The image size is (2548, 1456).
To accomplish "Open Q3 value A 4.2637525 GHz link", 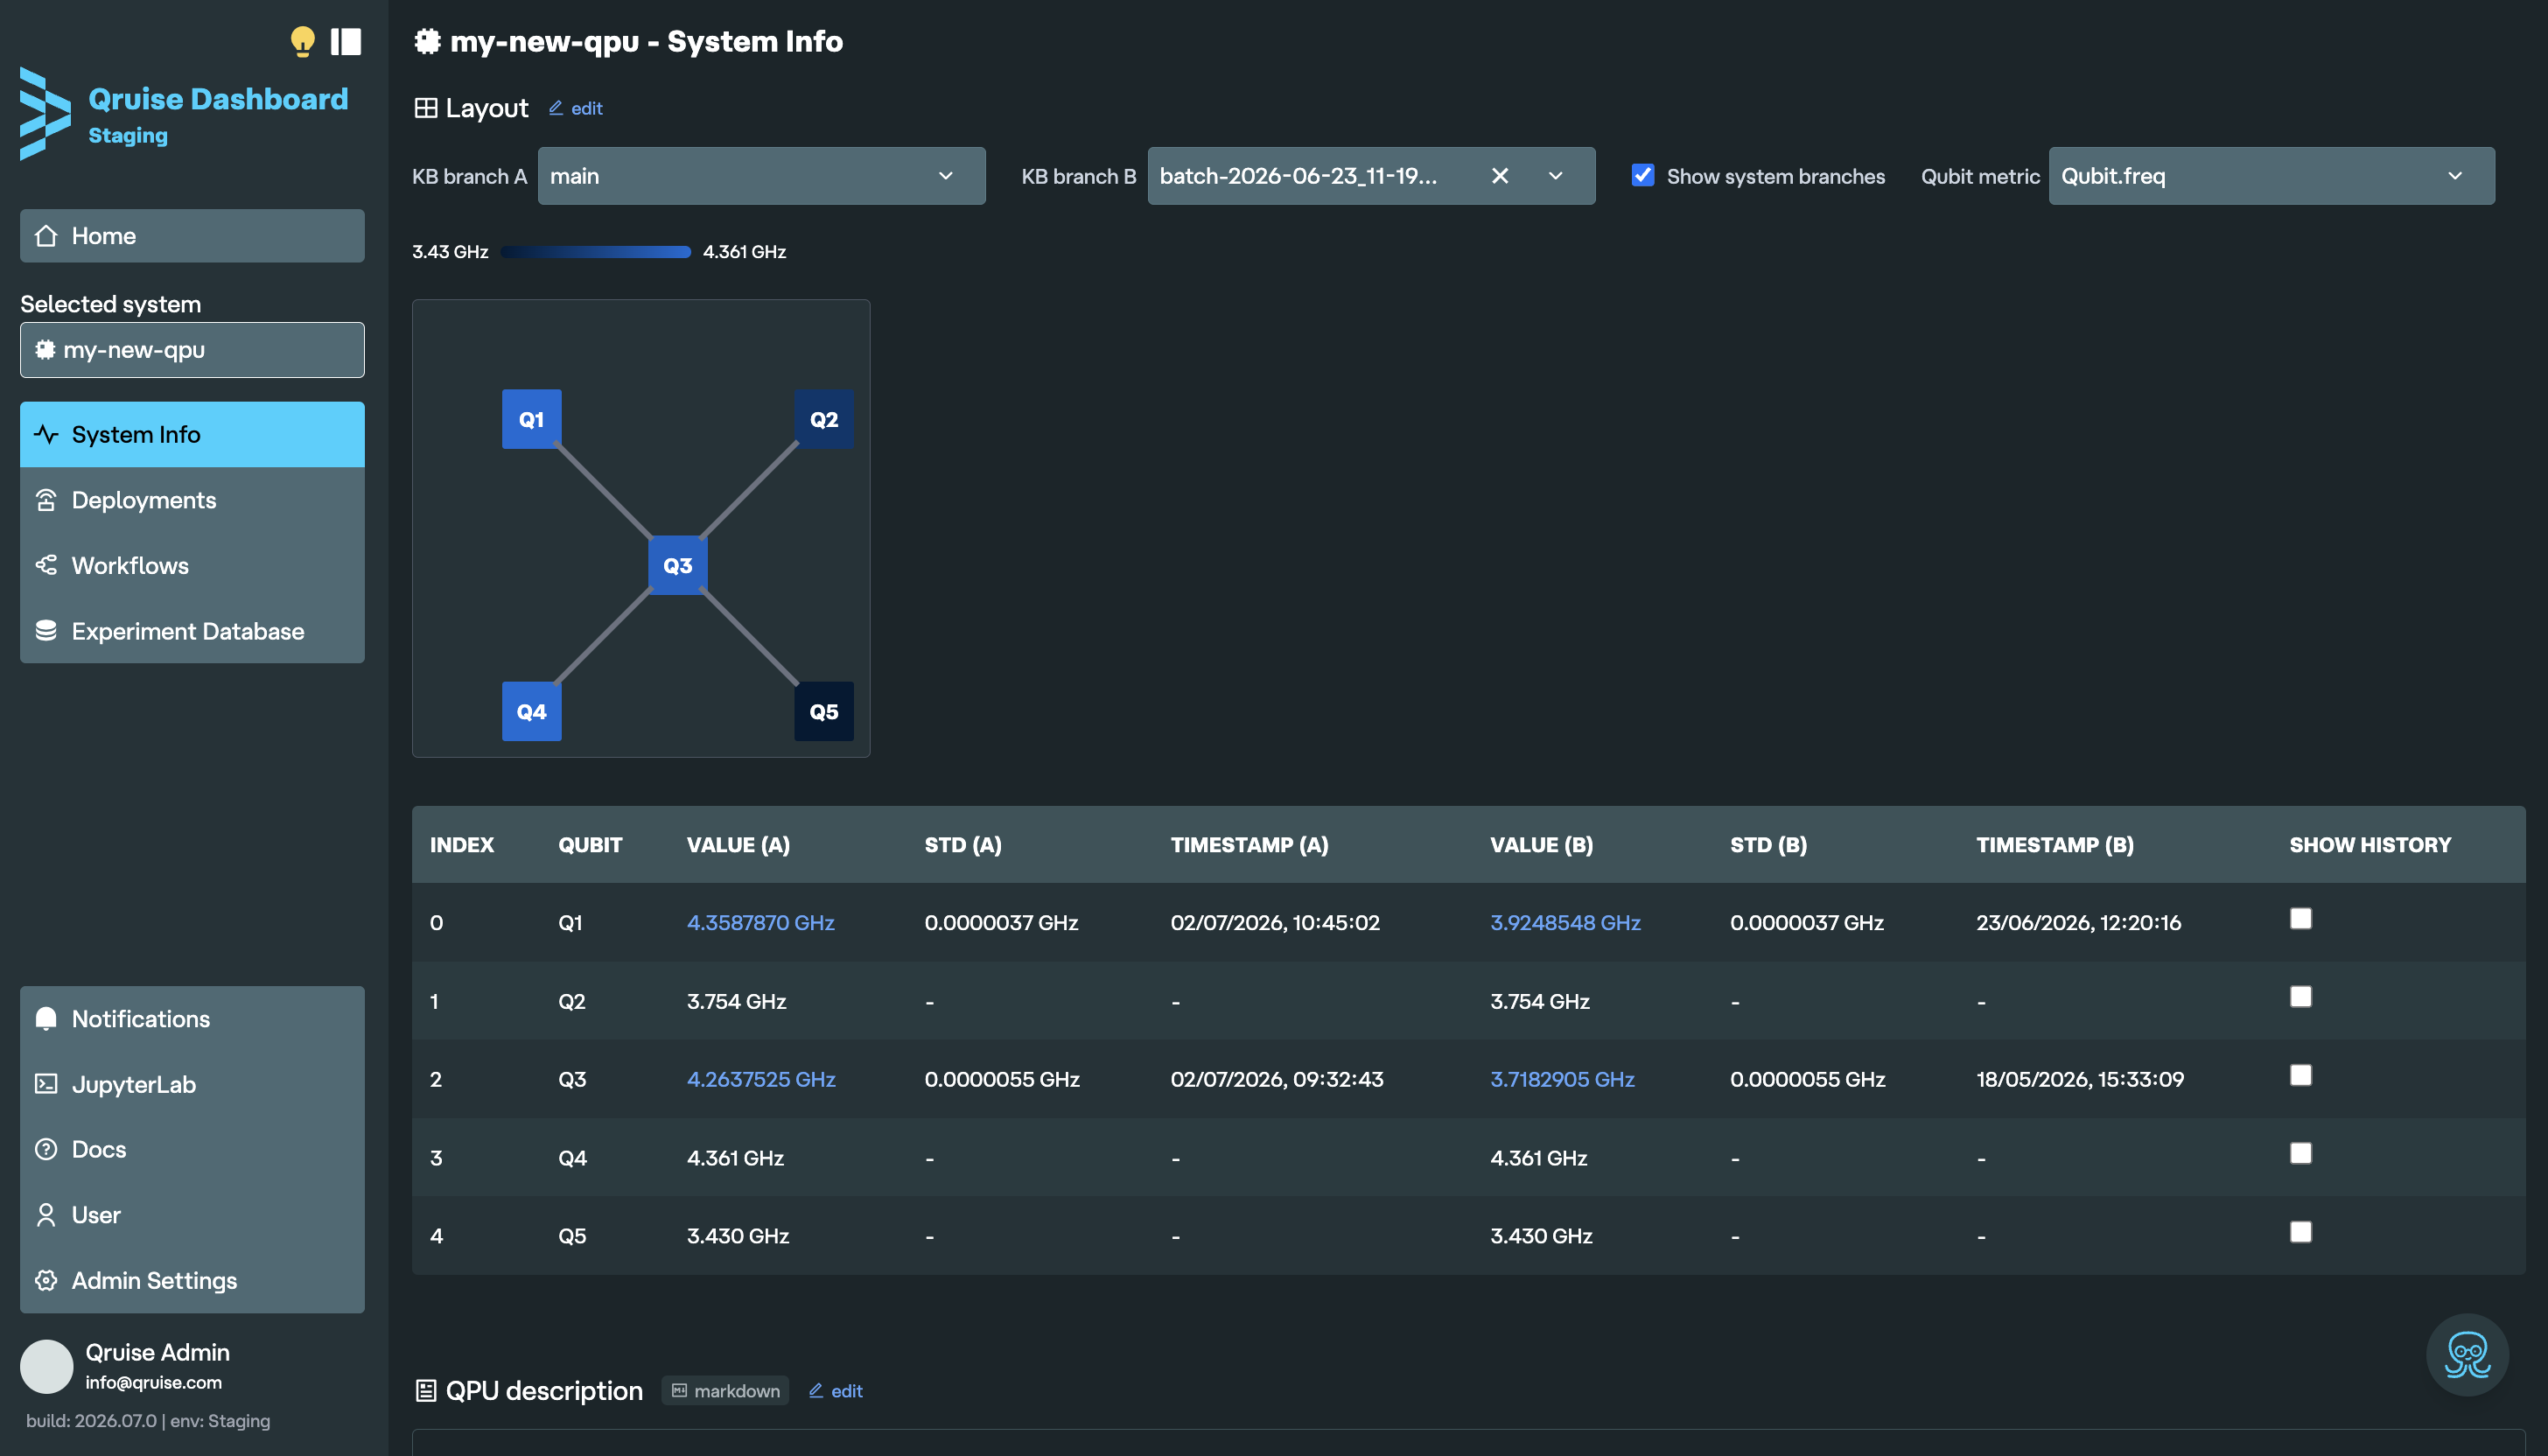I will [761, 1079].
